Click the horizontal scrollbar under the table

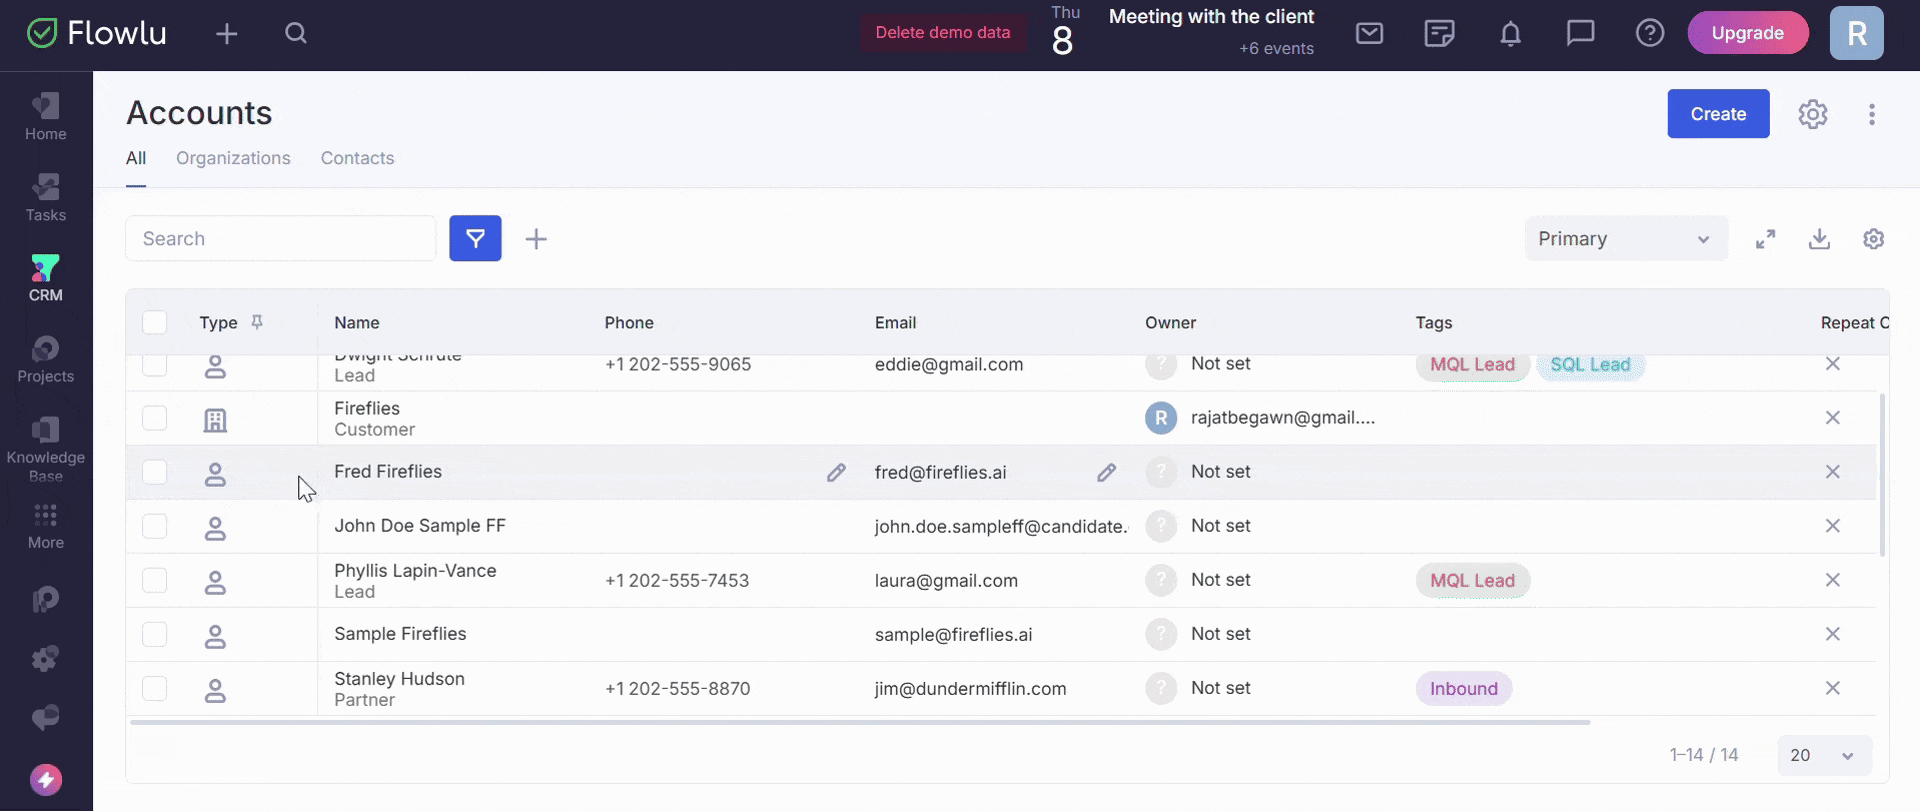coord(860,722)
